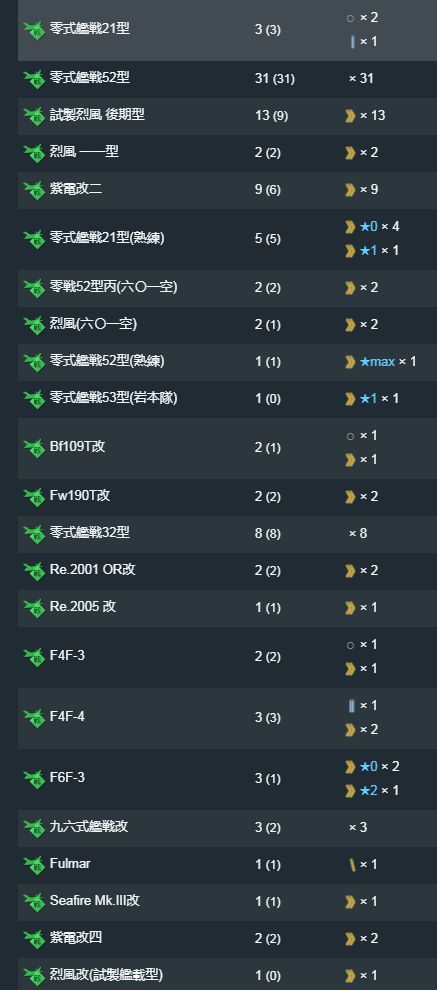Click the 烈風改(試製艦載型) row

click(227, 974)
